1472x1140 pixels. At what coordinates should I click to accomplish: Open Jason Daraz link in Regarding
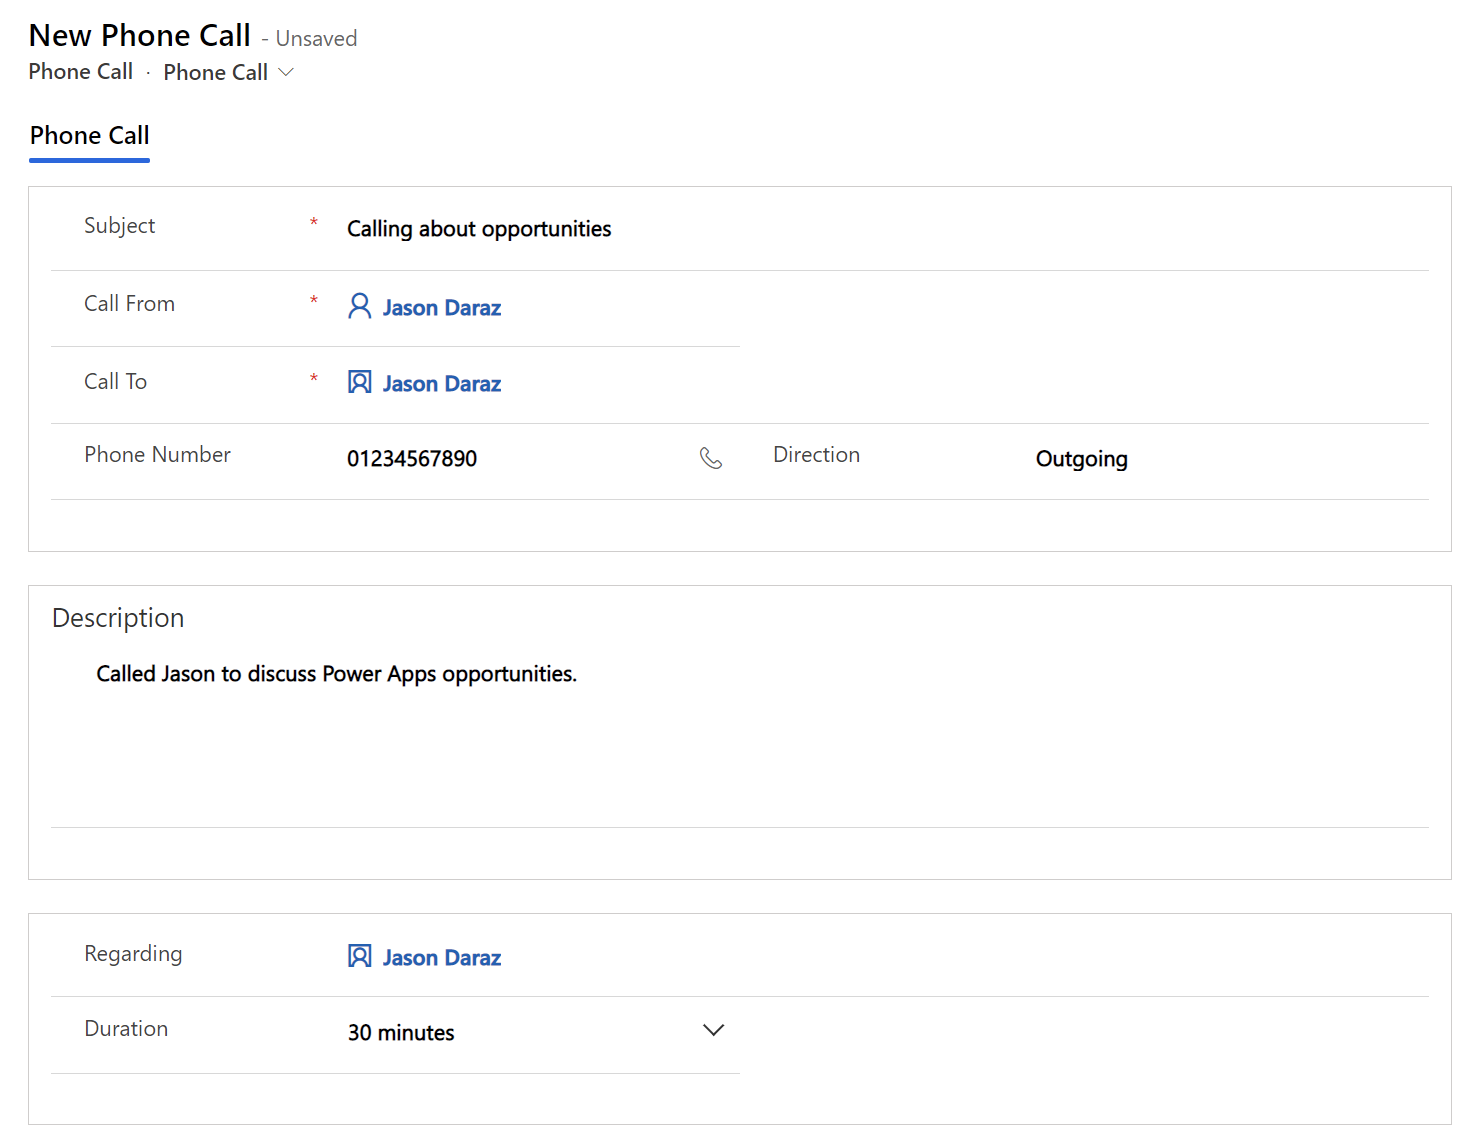[x=442, y=958]
